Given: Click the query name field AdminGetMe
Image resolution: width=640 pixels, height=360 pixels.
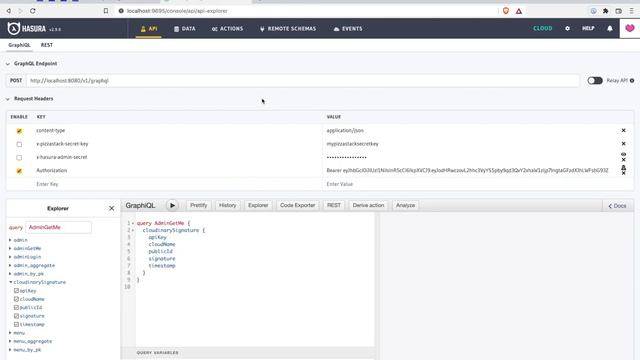Looking at the screenshot, I should pyautogui.click(x=58, y=227).
